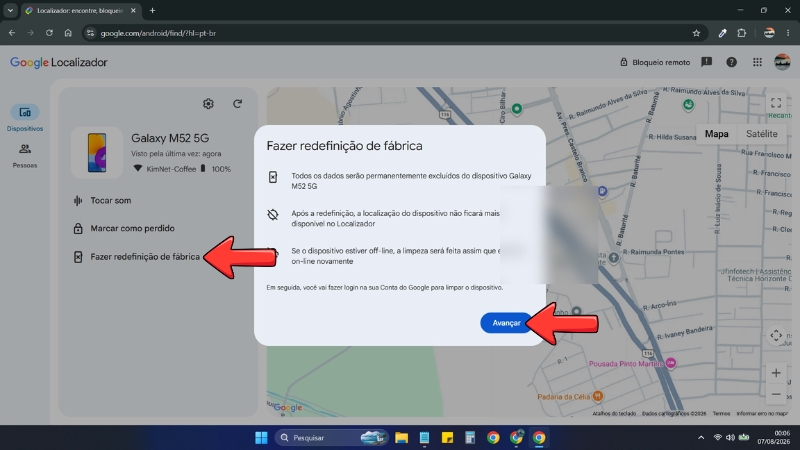Switch map to Mapa view

click(x=716, y=134)
